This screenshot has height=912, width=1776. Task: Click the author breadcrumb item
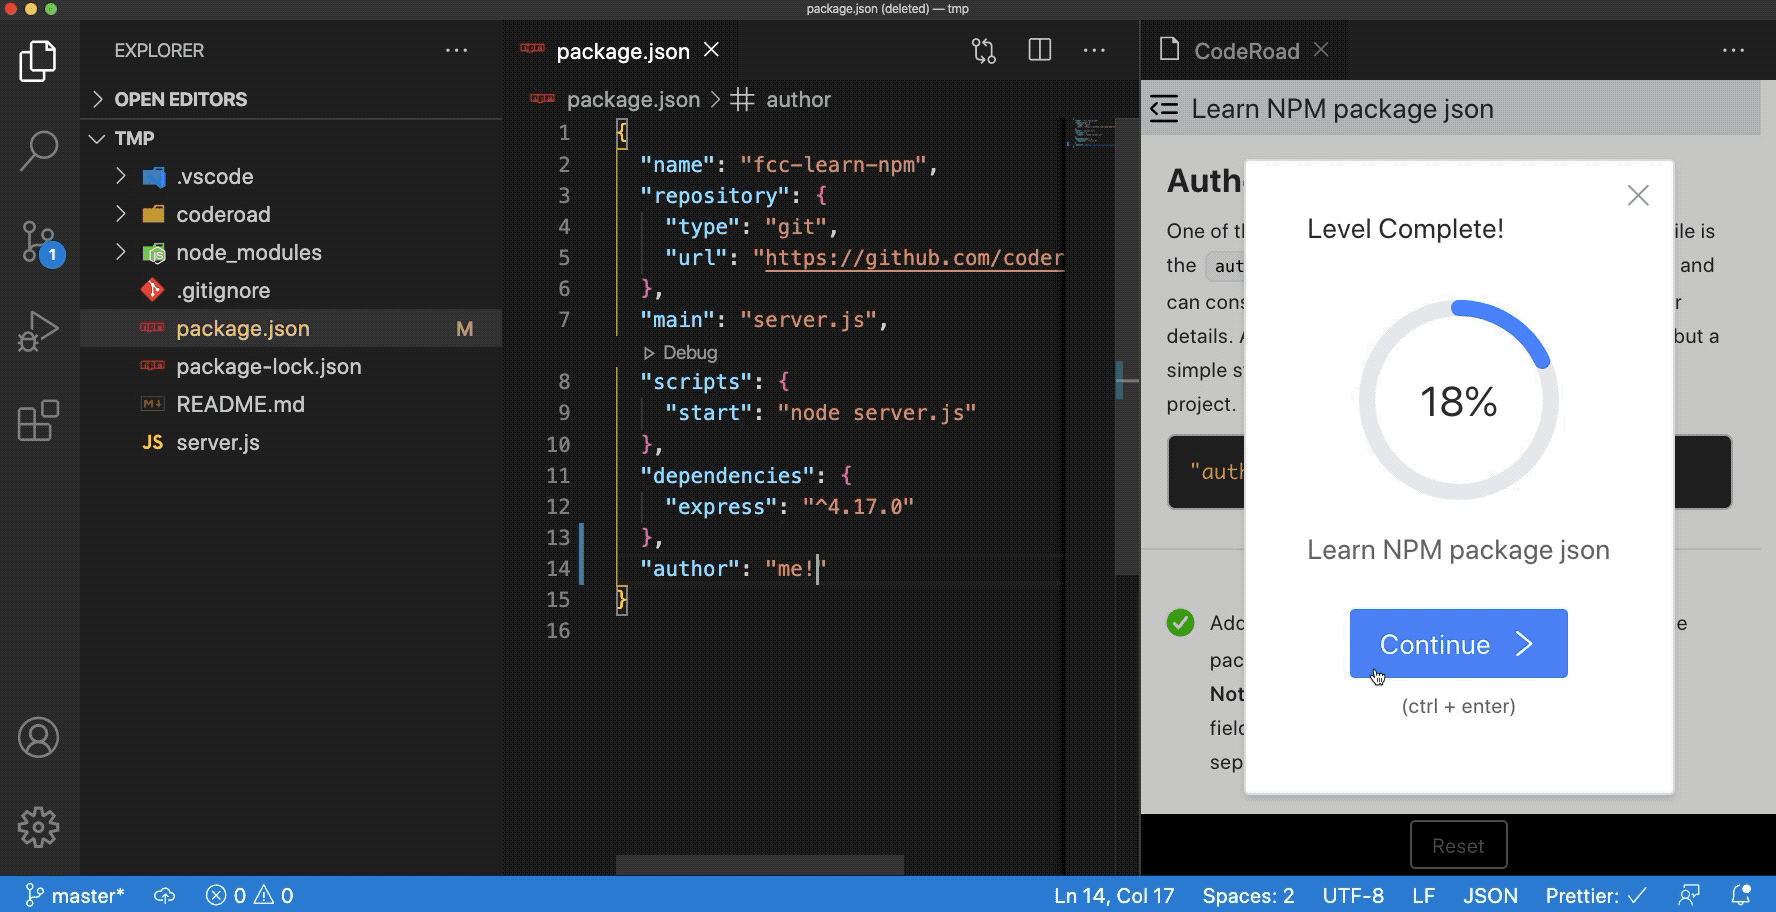click(x=797, y=99)
